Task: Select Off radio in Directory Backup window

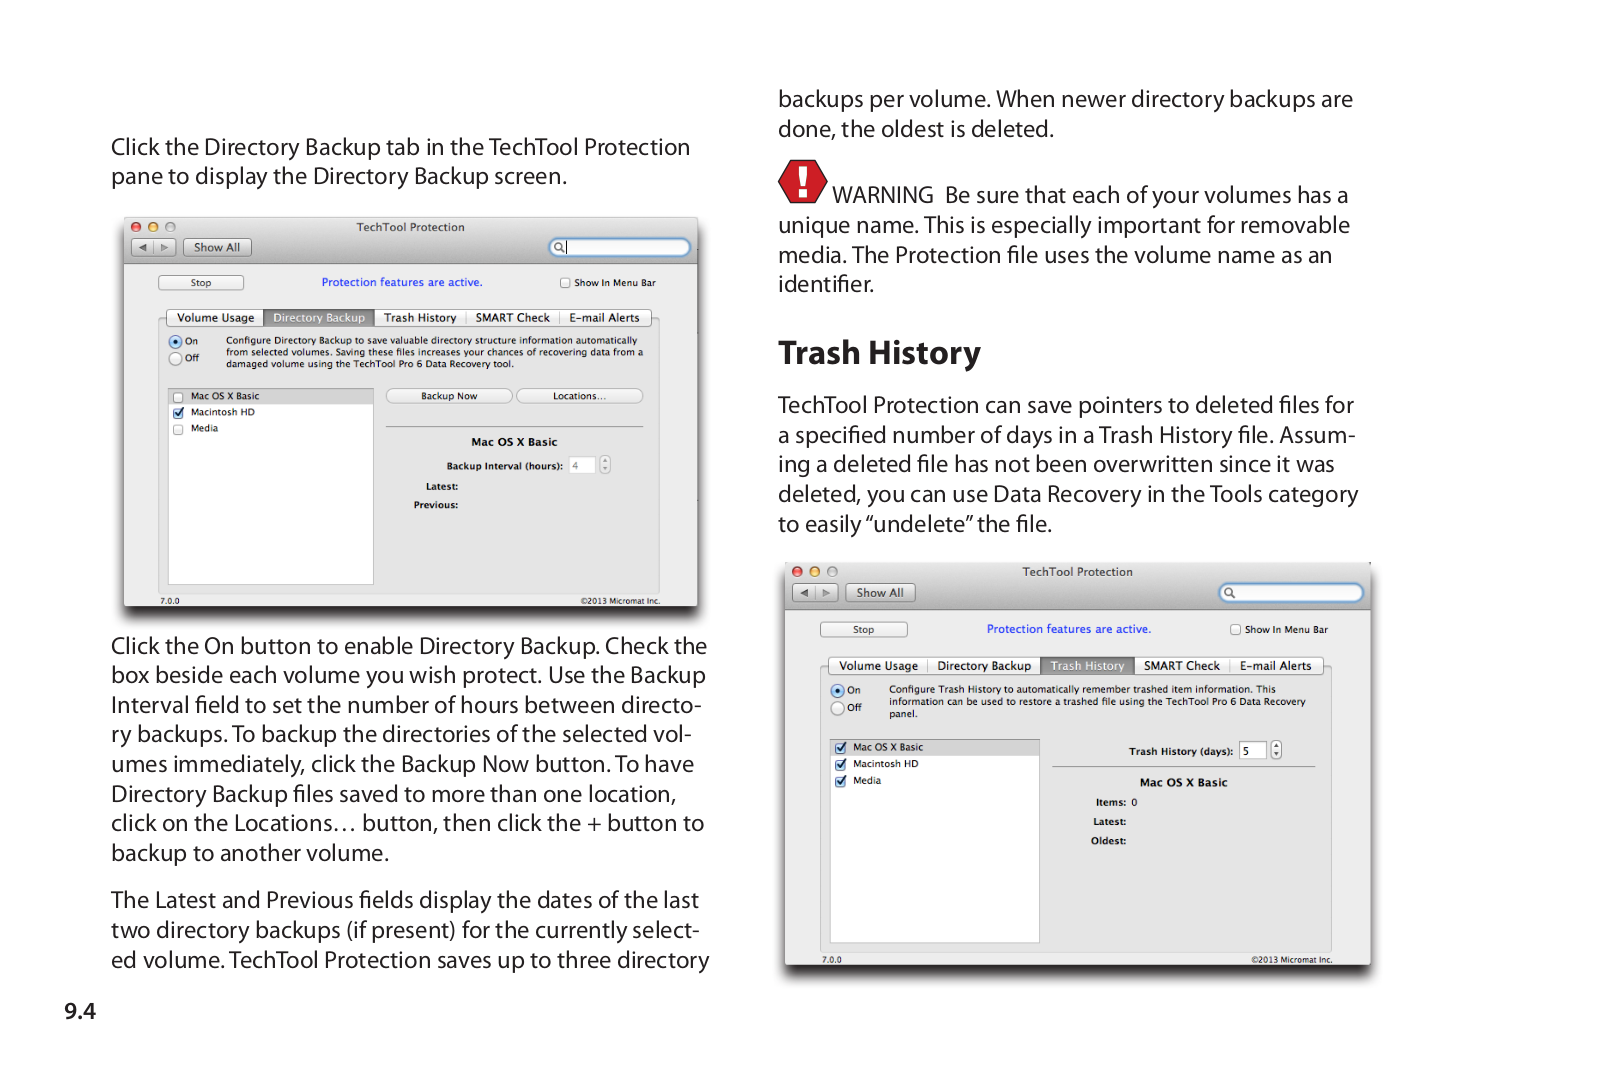Action: click(176, 358)
